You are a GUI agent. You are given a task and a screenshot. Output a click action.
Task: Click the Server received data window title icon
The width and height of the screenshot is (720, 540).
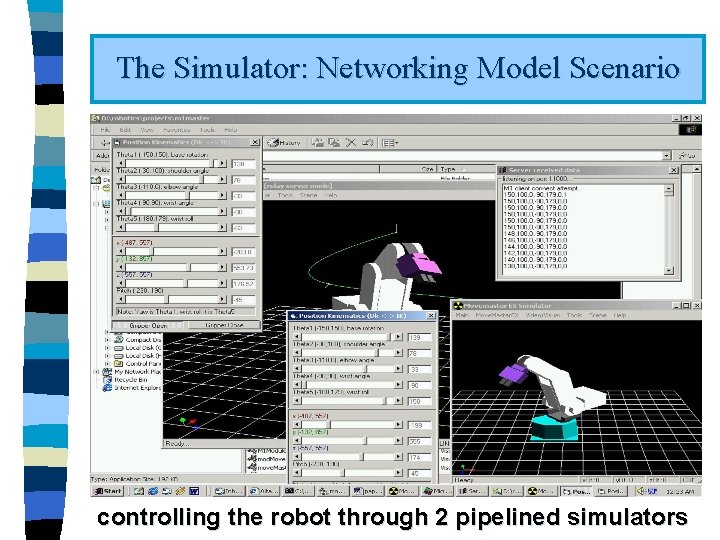point(503,170)
